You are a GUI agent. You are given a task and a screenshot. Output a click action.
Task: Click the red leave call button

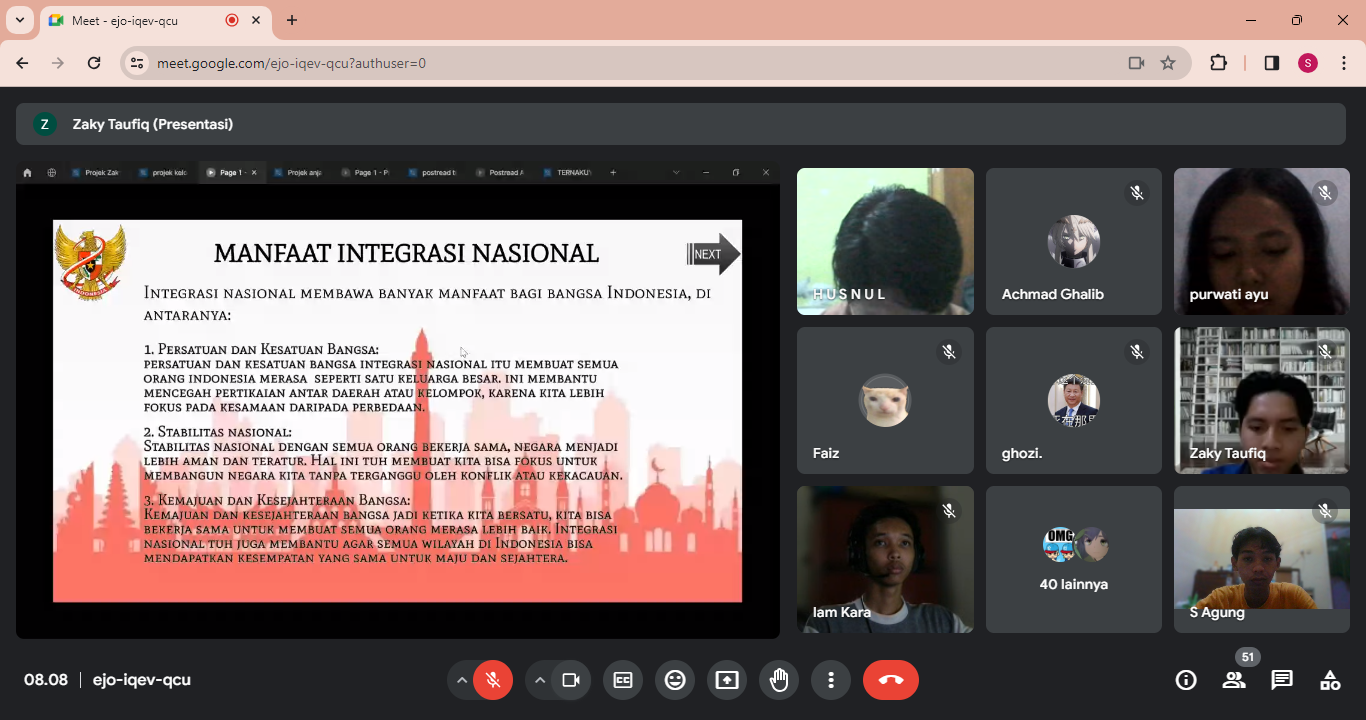tap(890, 680)
